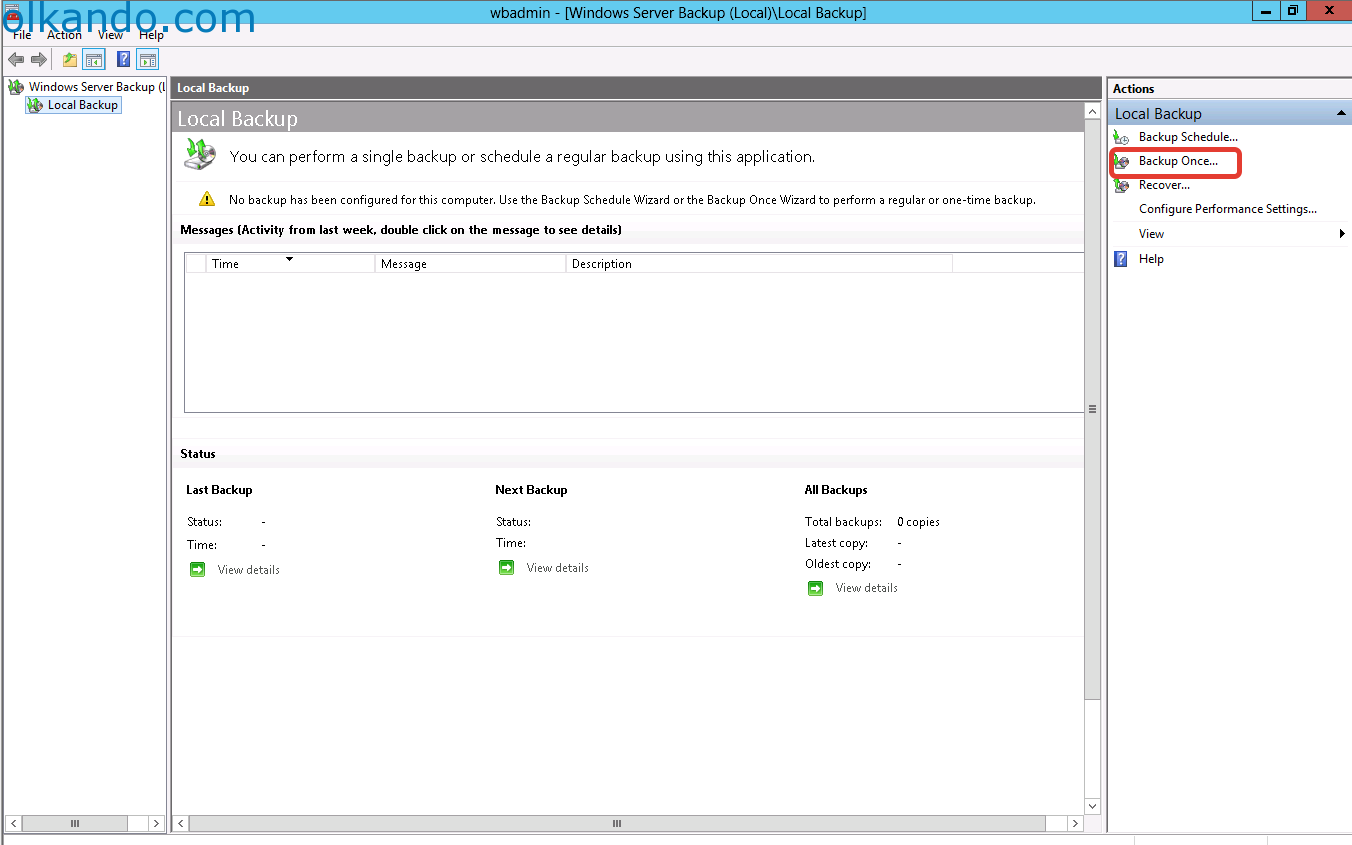Click the tree pane horizontal scrollbar thumb

pos(75,824)
